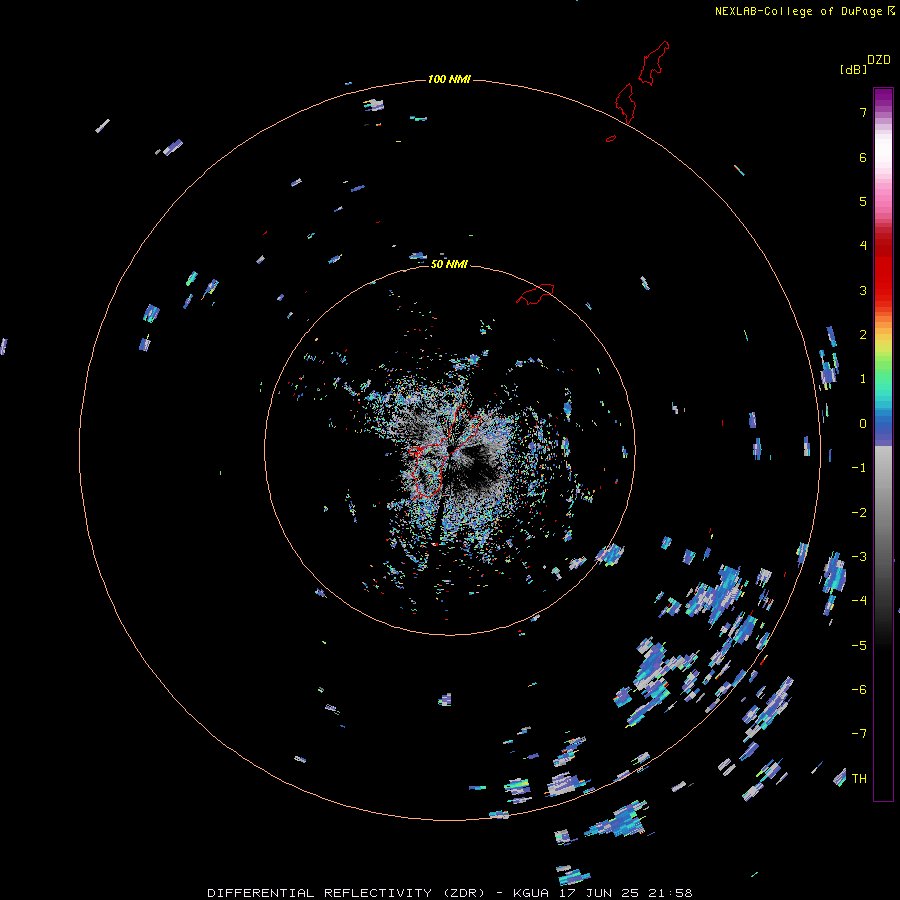Click the DZD legend title

(879, 60)
